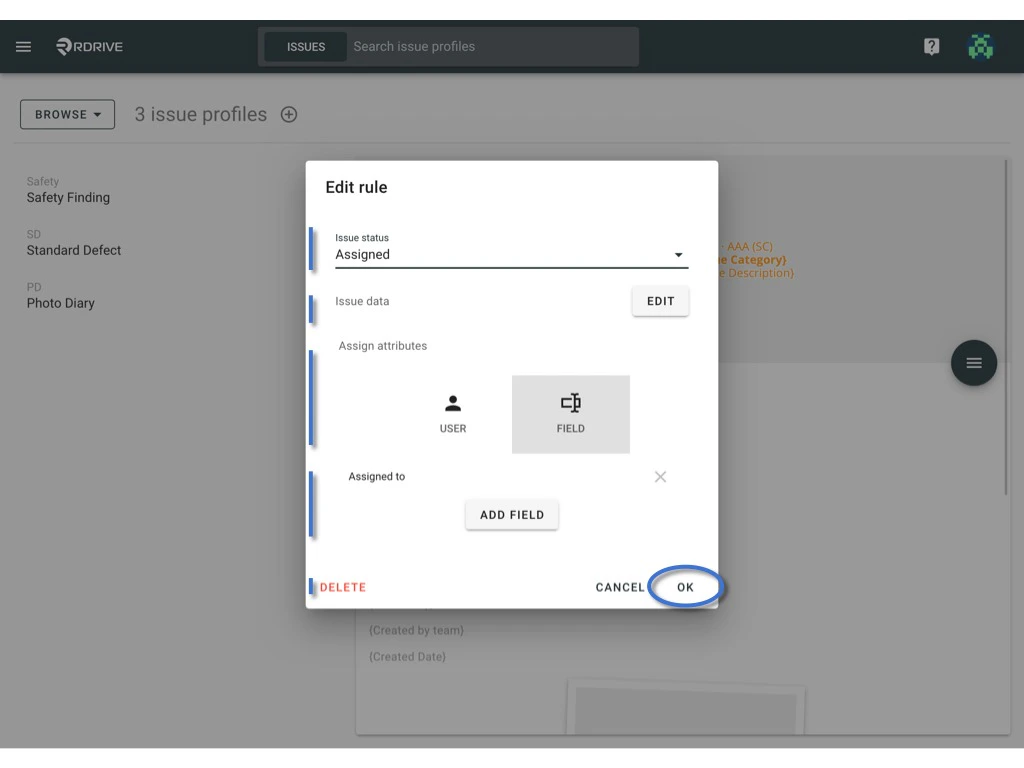This screenshot has width=1024, height=768.
Task: Select the ISSUES tab in the search bar
Action: pos(304,46)
